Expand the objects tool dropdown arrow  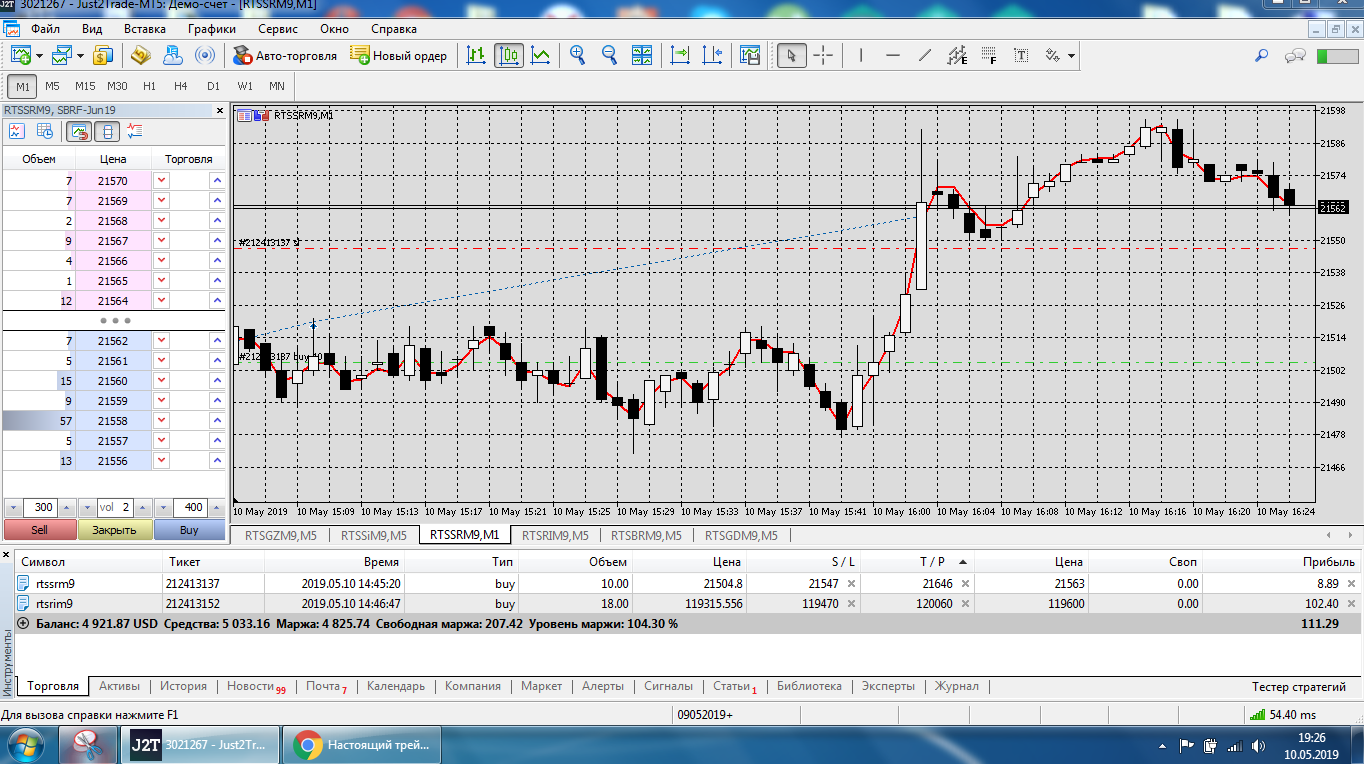(1072, 56)
